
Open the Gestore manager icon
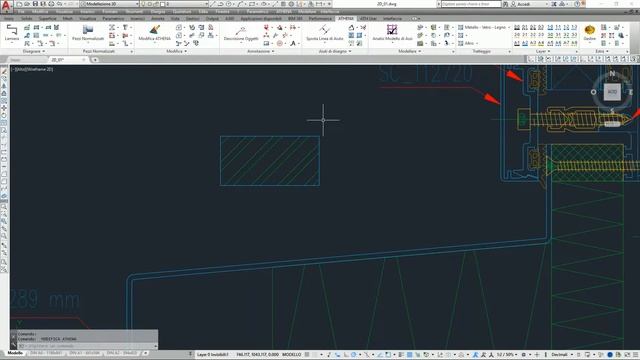click(589, 33)
